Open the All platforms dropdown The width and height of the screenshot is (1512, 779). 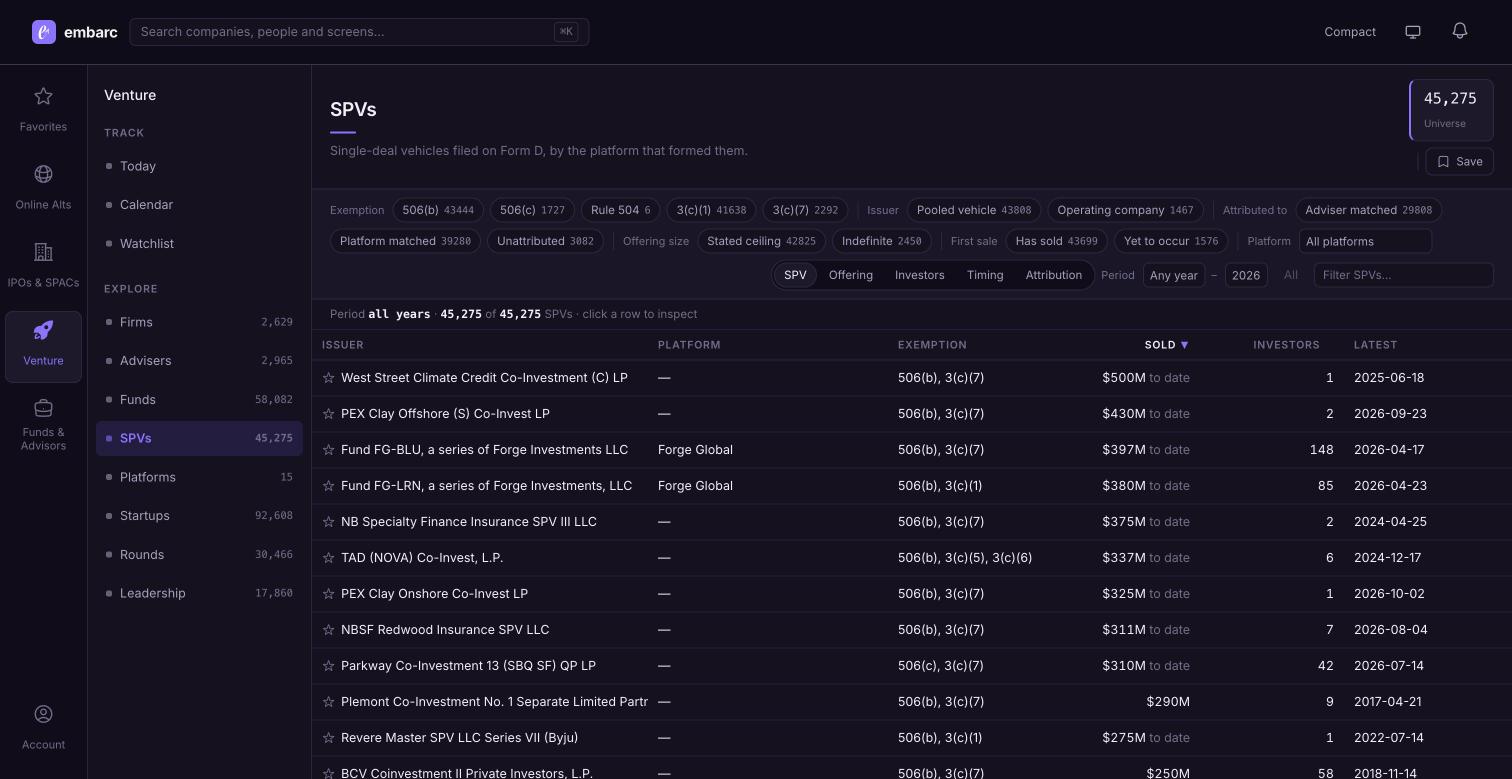click(1365, 241)
